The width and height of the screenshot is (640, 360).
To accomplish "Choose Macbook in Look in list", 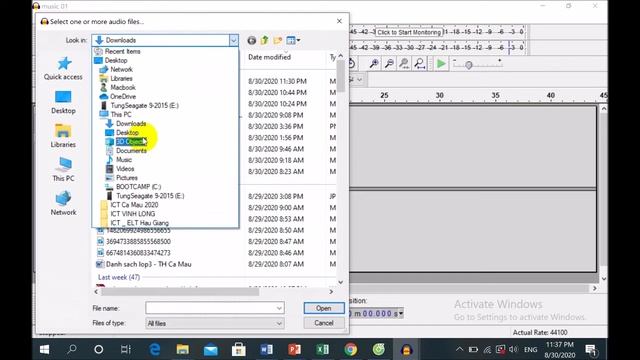I will pyautogui.click(x=123, y=87).
